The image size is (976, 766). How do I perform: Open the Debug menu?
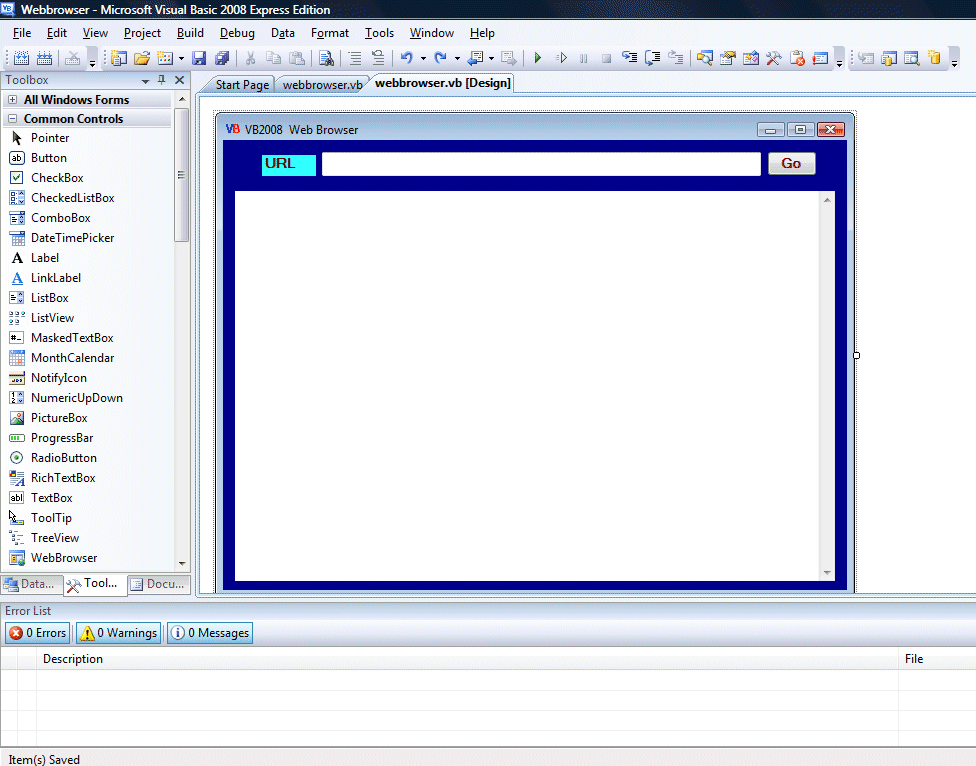point(237,33)
